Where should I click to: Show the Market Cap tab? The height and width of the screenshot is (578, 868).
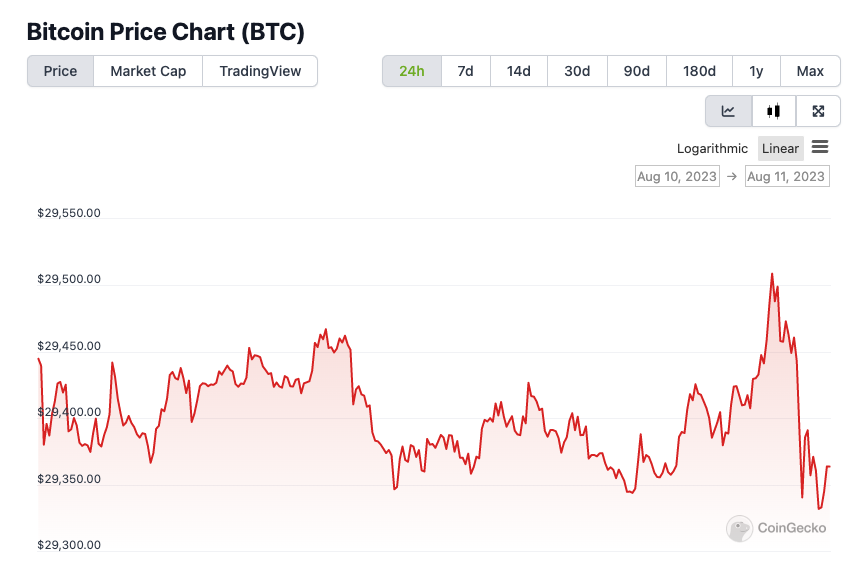coord(148,71)
